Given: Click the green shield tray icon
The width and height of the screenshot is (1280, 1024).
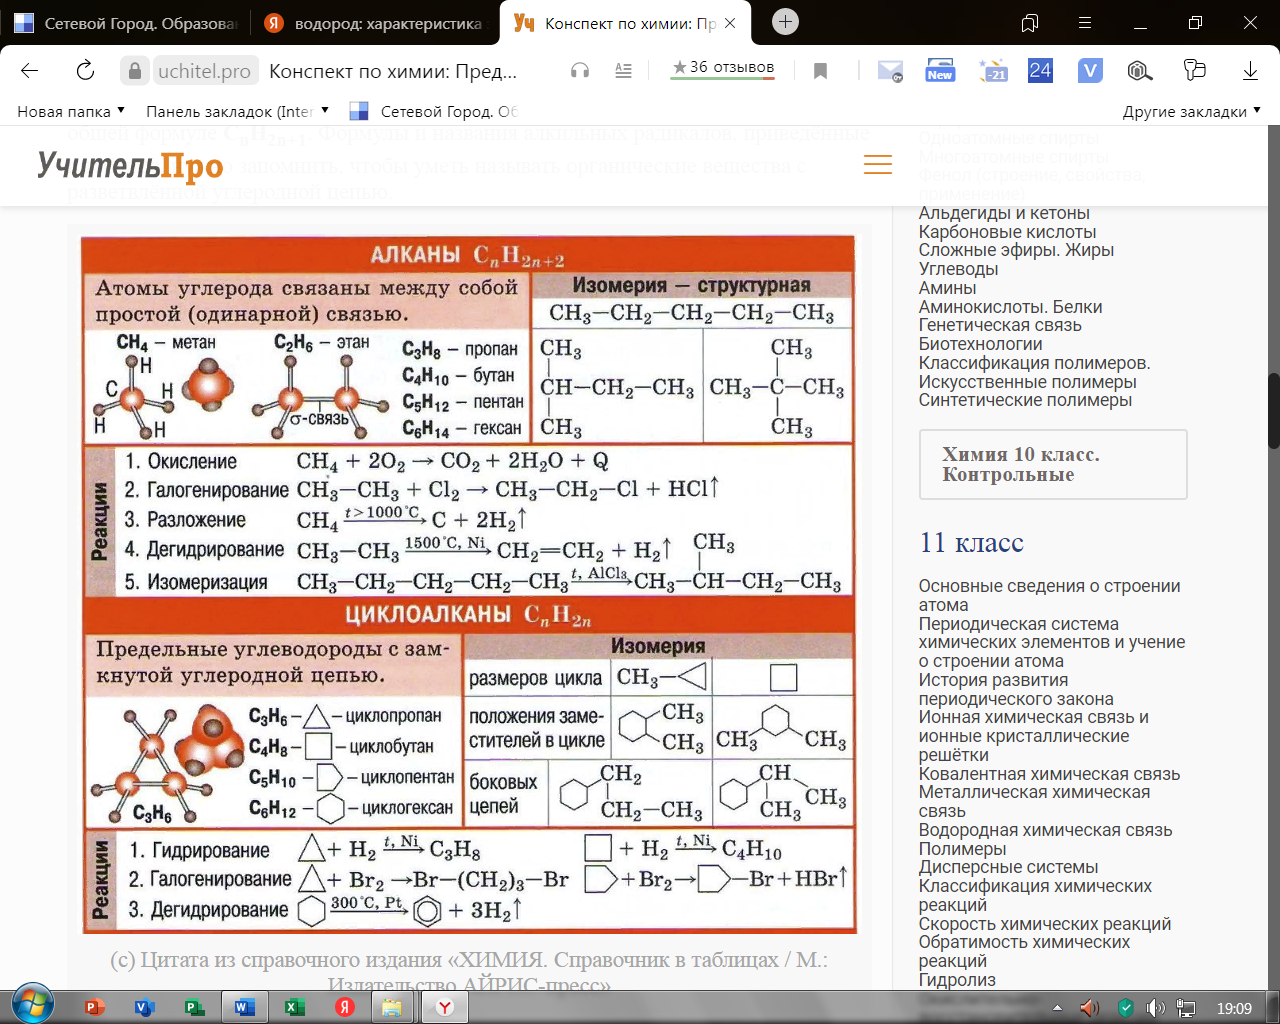Looking at the screenshot, I should click(1126, 1008).
